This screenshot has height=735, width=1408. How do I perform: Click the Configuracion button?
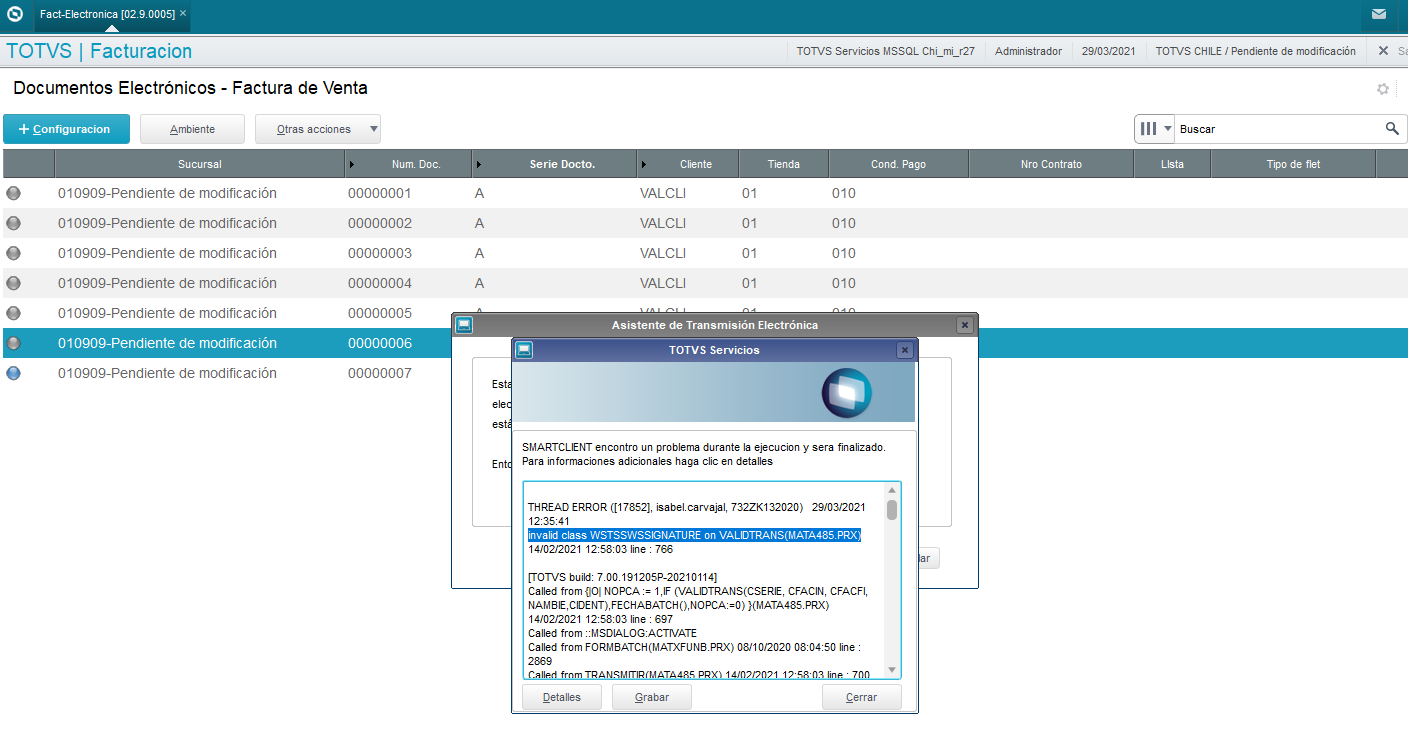66,129
